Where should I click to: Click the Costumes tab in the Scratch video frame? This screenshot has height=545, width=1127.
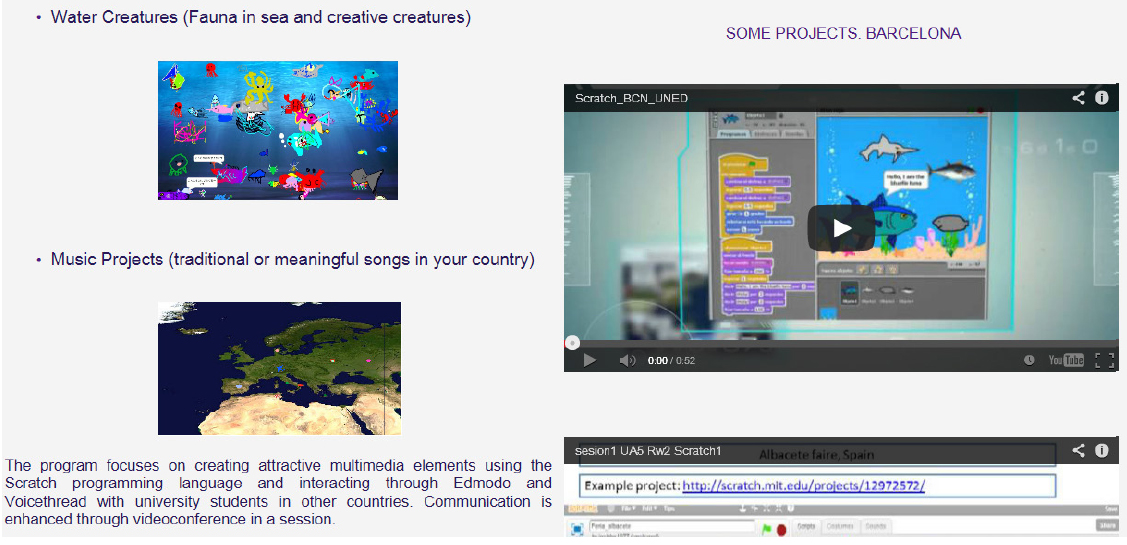838,526
